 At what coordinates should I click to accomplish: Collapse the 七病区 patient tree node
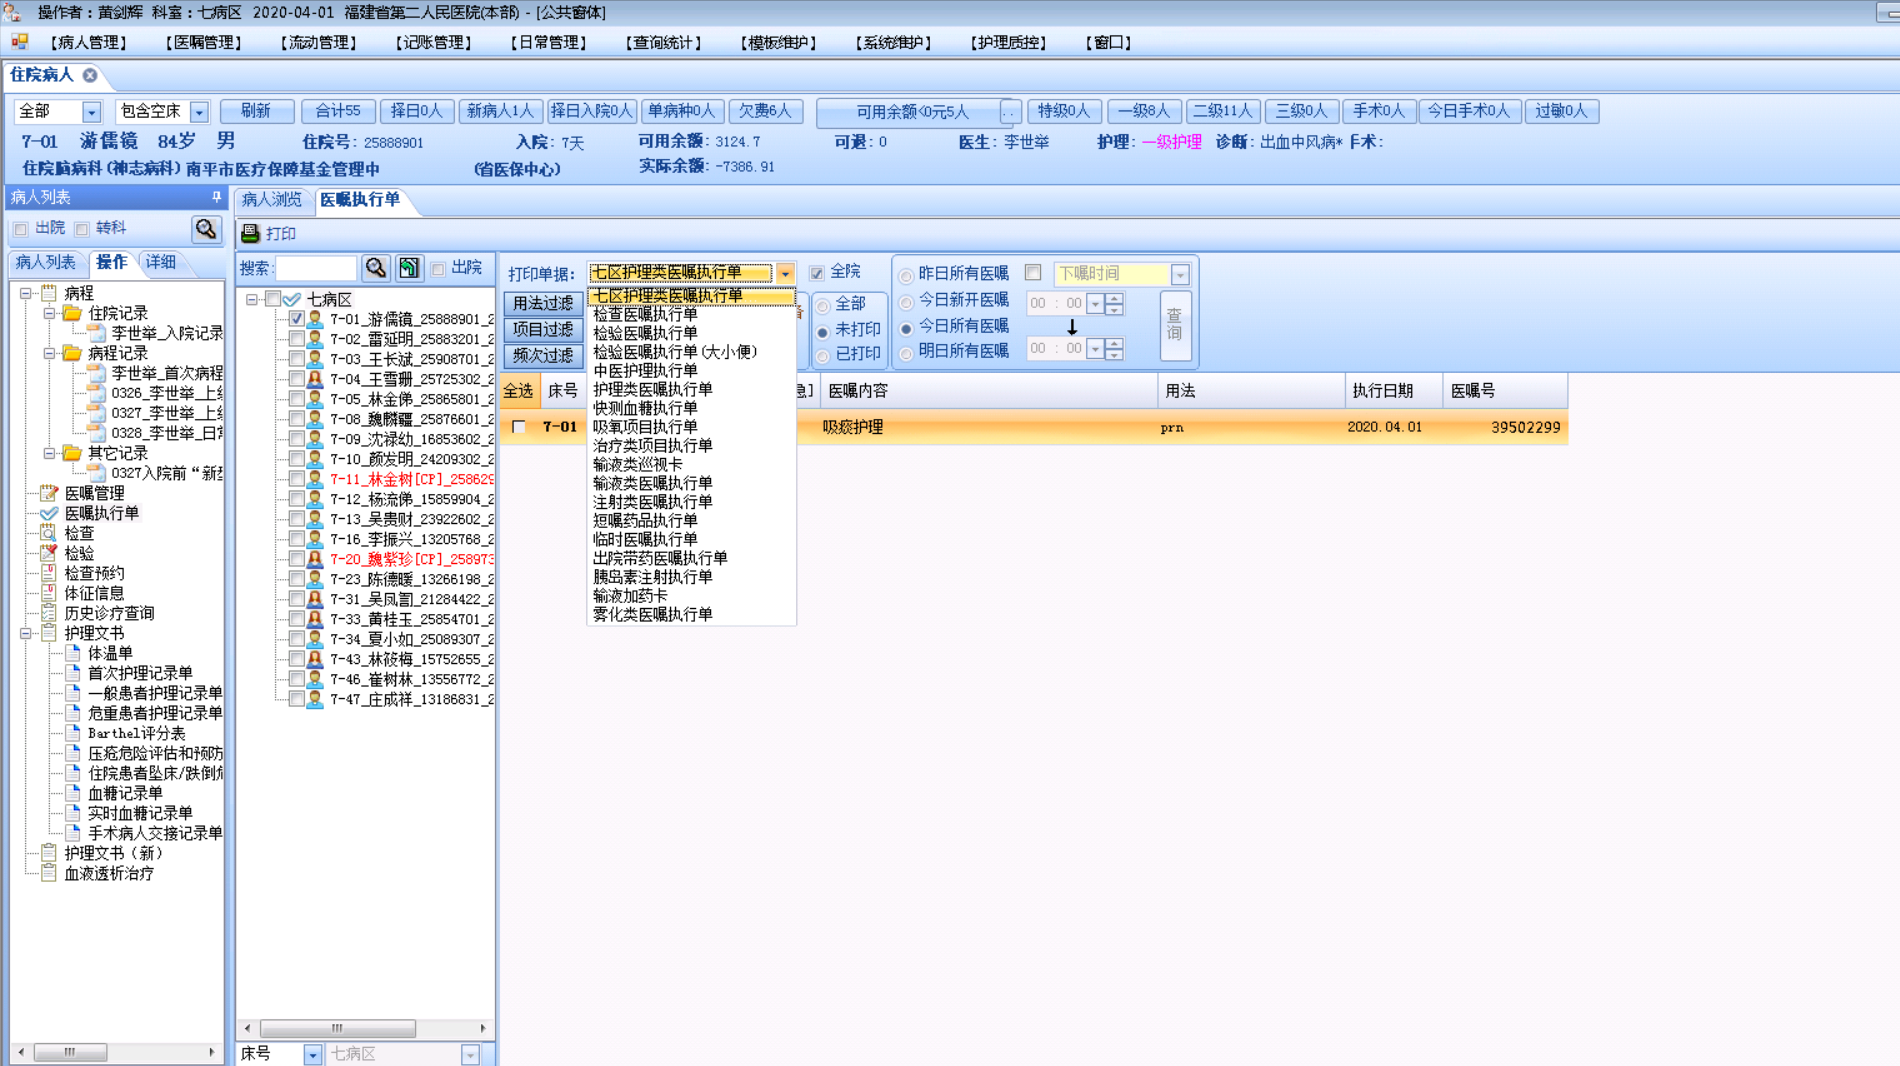click(252, 299)
